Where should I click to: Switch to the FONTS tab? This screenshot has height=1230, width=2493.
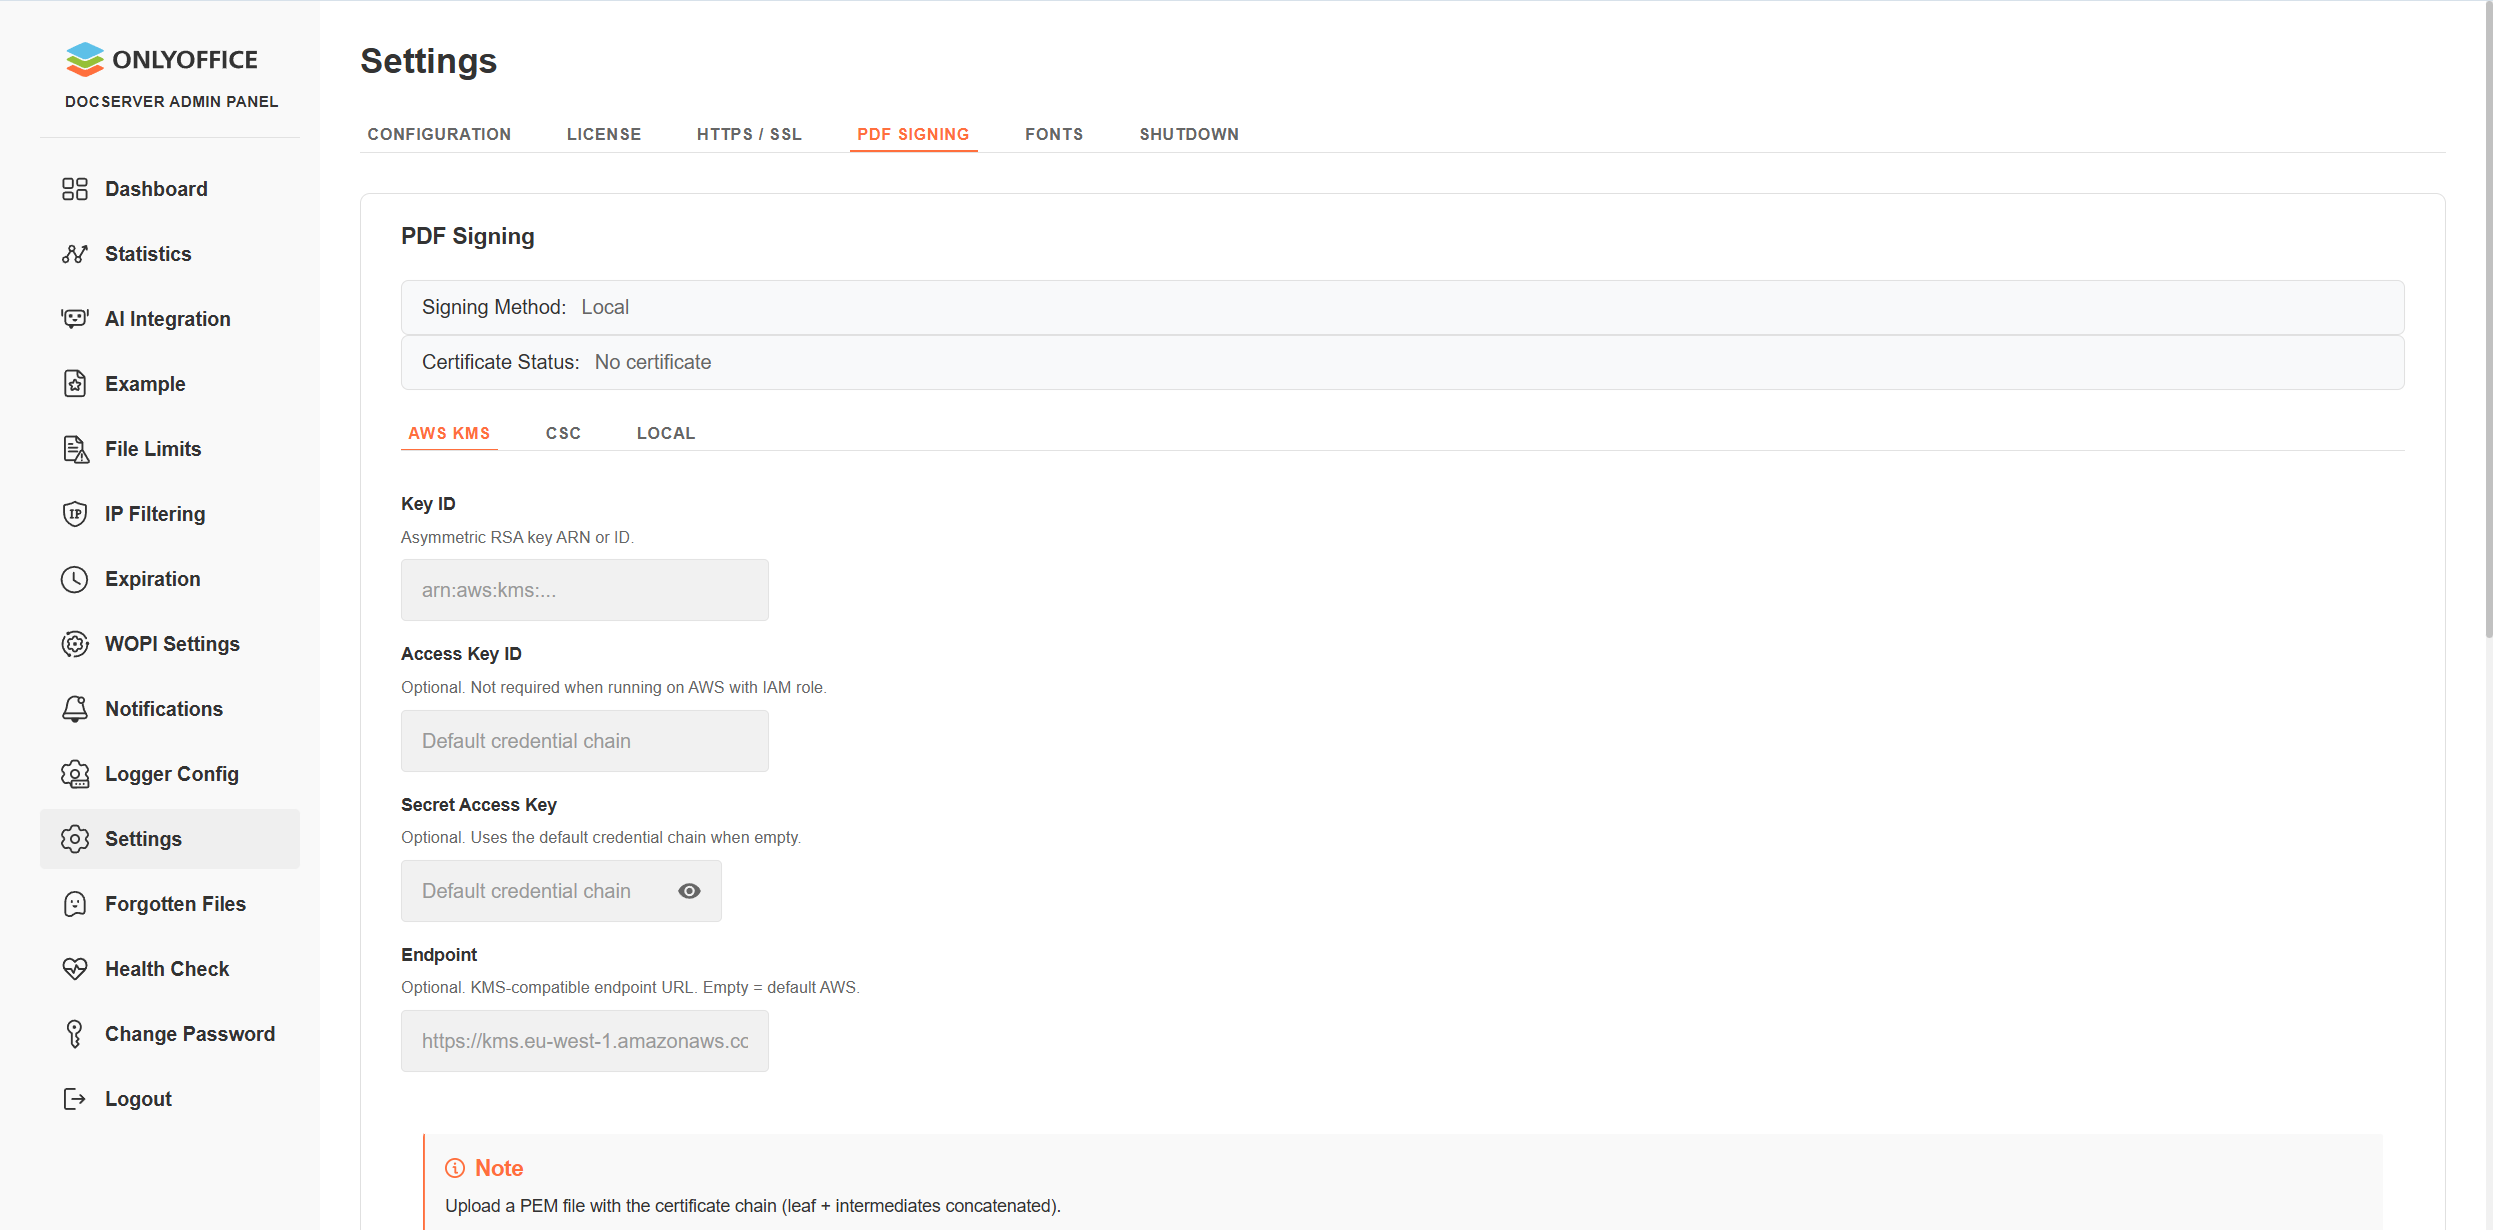pyautogui.click(x=1054, y=134)
